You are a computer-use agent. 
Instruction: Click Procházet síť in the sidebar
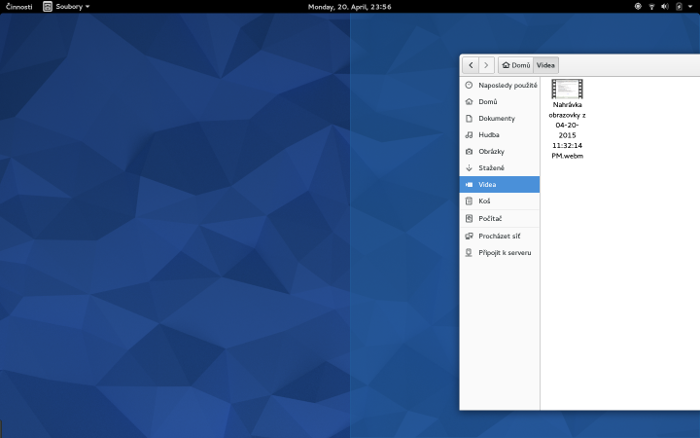coord(499,236)
